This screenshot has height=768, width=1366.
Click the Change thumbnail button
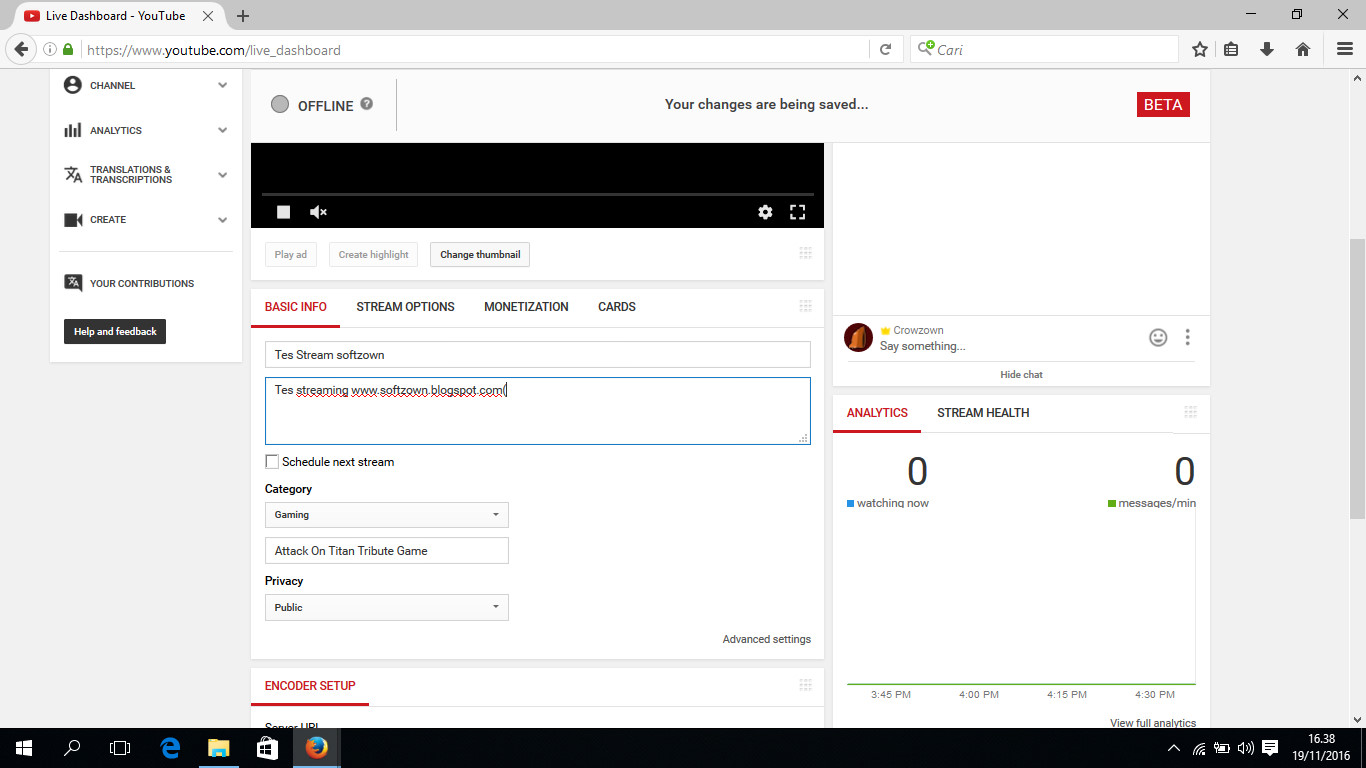point(480,255)
